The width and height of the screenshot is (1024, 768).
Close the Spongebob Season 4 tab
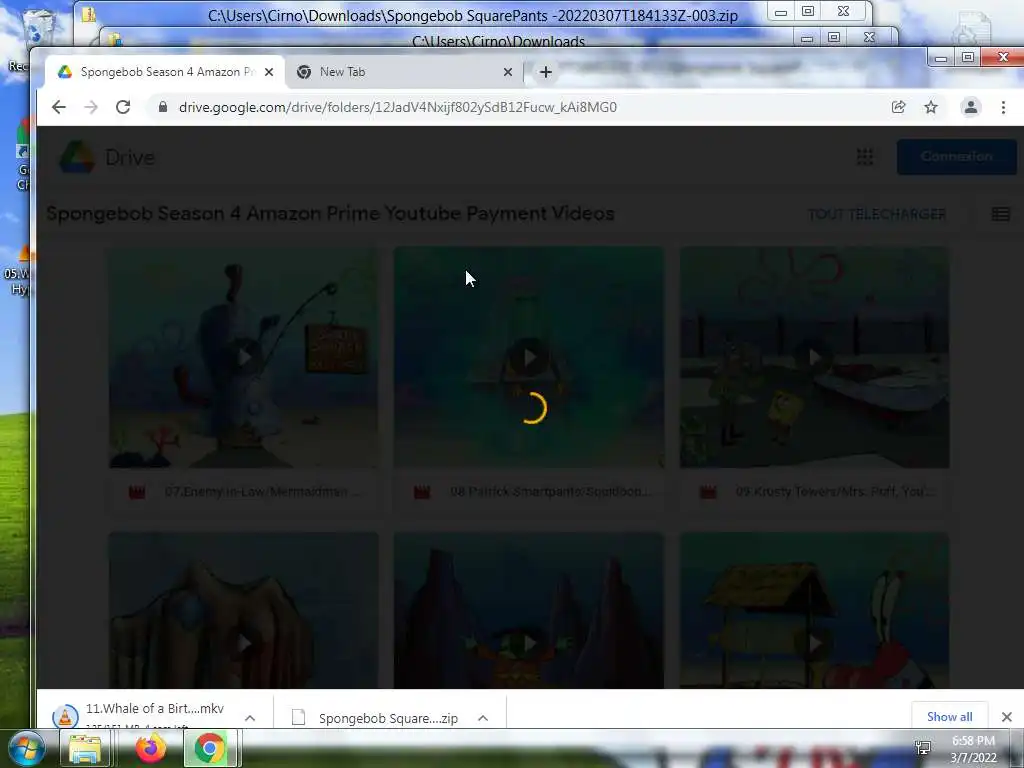click(268, 72)
